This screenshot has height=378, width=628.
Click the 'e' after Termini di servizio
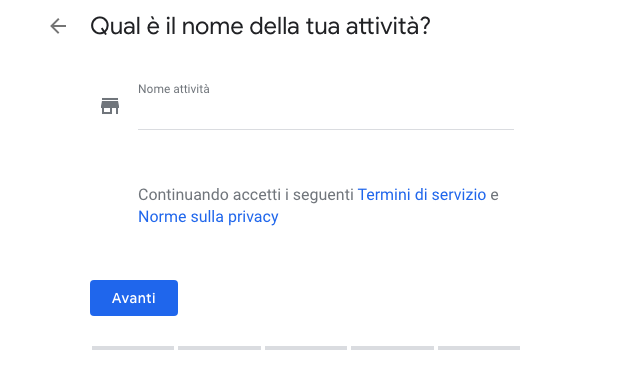[x=495, y=195]
